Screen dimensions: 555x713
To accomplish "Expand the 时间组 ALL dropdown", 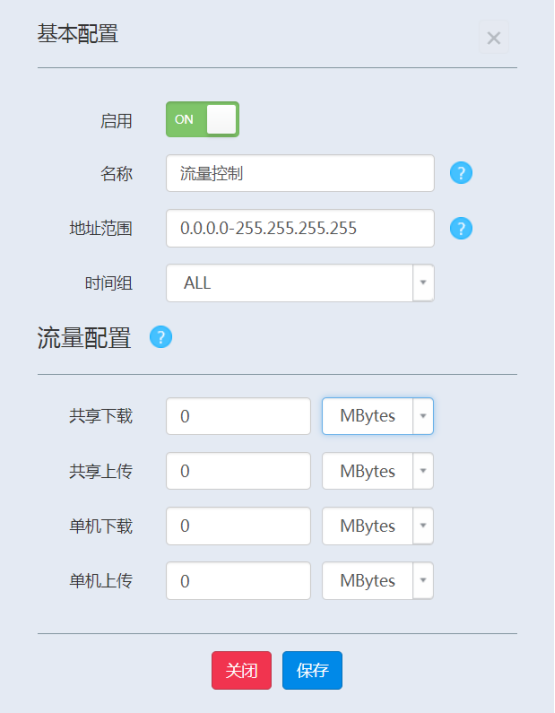I will click(300, 283).
